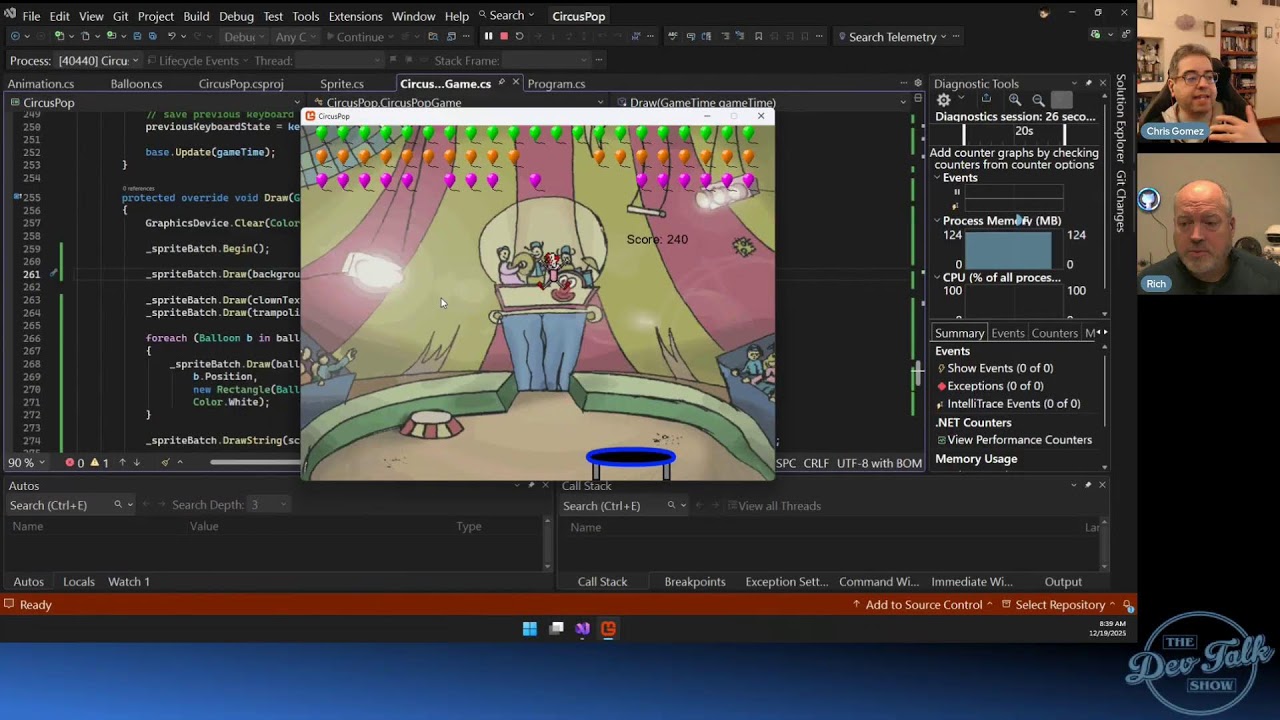The height and width of the screenshot is (720, 1280).
Task: Click Select Repository in status bar
Action: 1060,605
